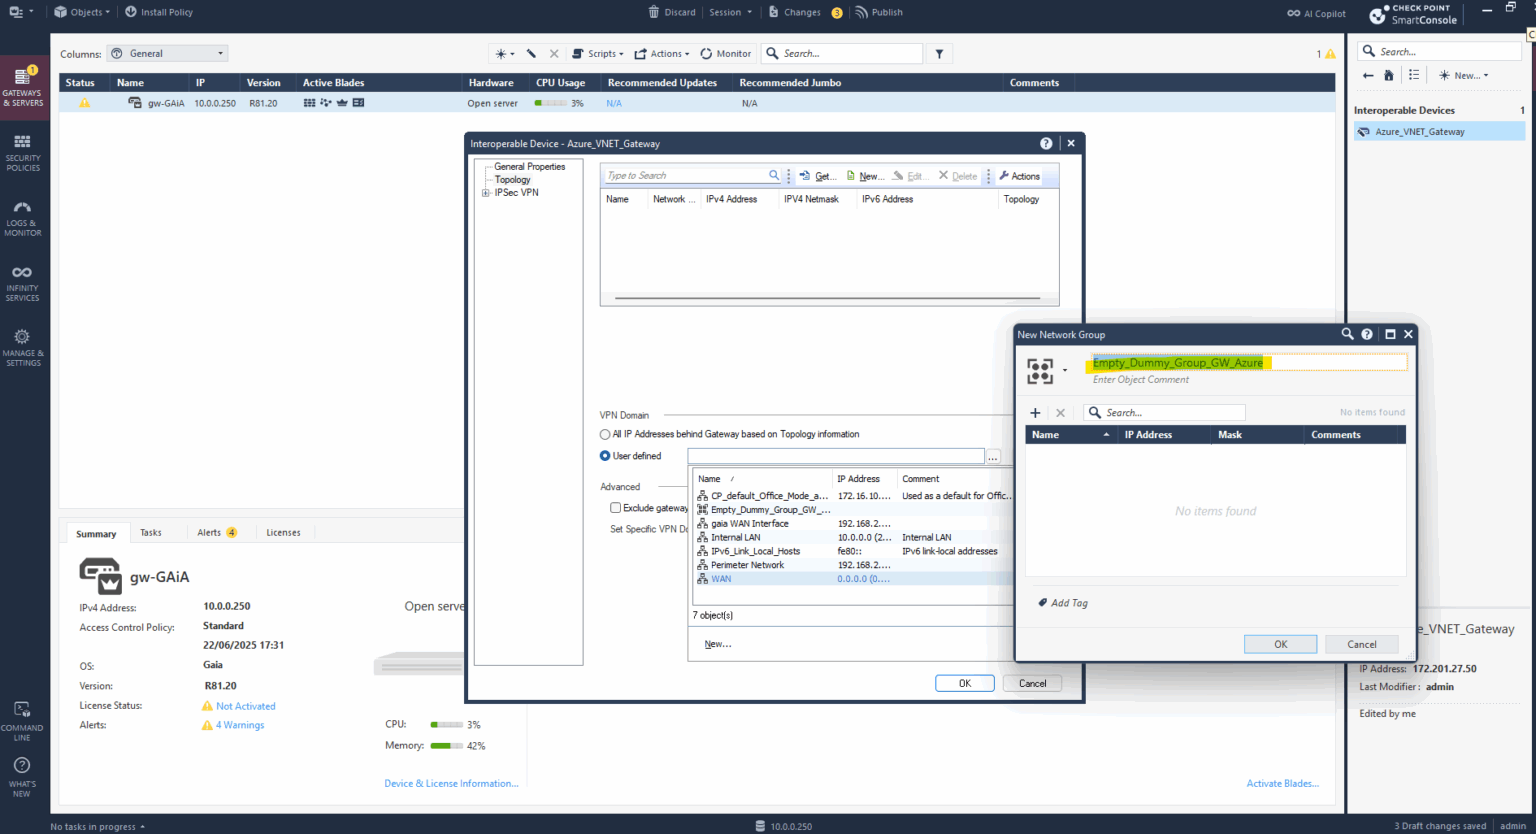
Task: Click the plus icon in New Network Group
Action: pyautogui.click(x=1035, y=412)
